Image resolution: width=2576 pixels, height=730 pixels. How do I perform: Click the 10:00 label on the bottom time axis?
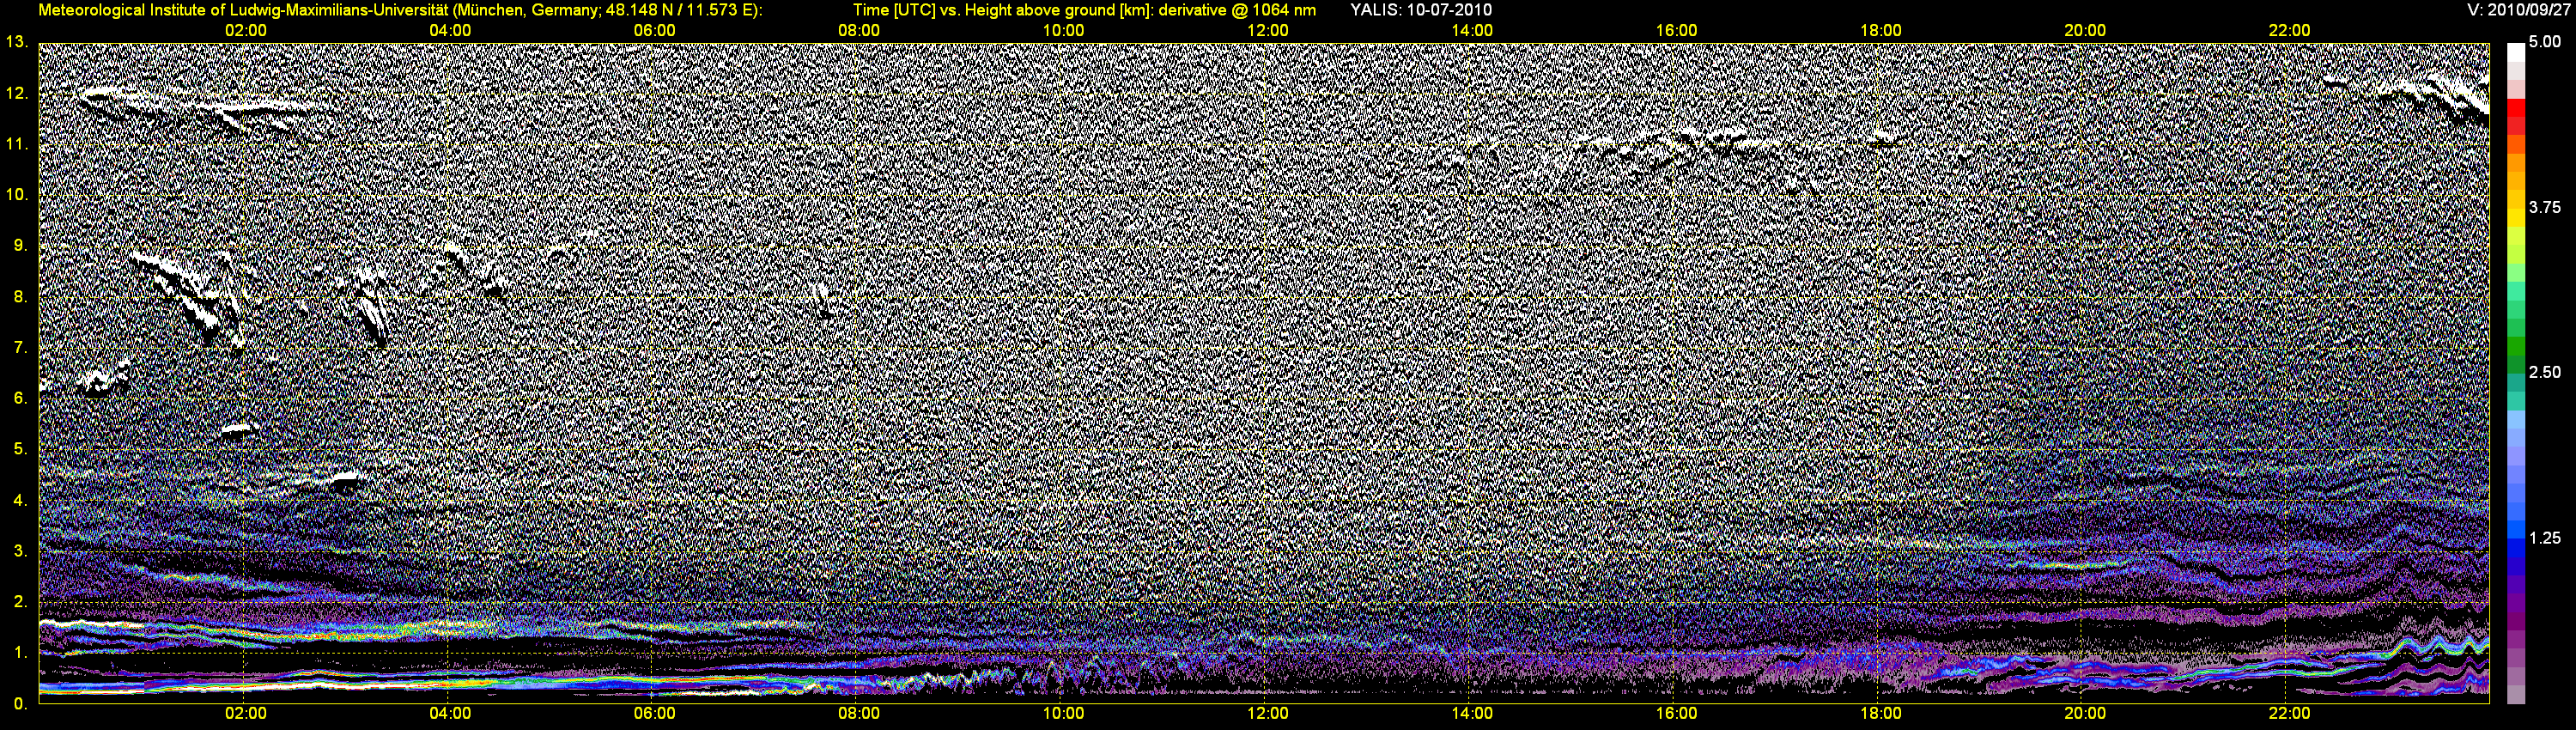[x=1063, y=714]
